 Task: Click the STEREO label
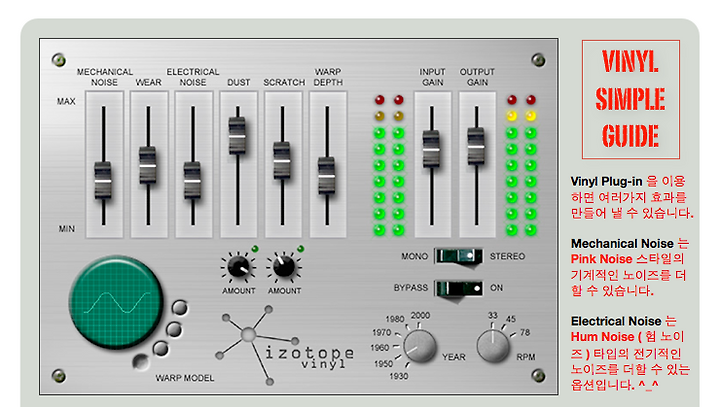(x=507, y=256)
